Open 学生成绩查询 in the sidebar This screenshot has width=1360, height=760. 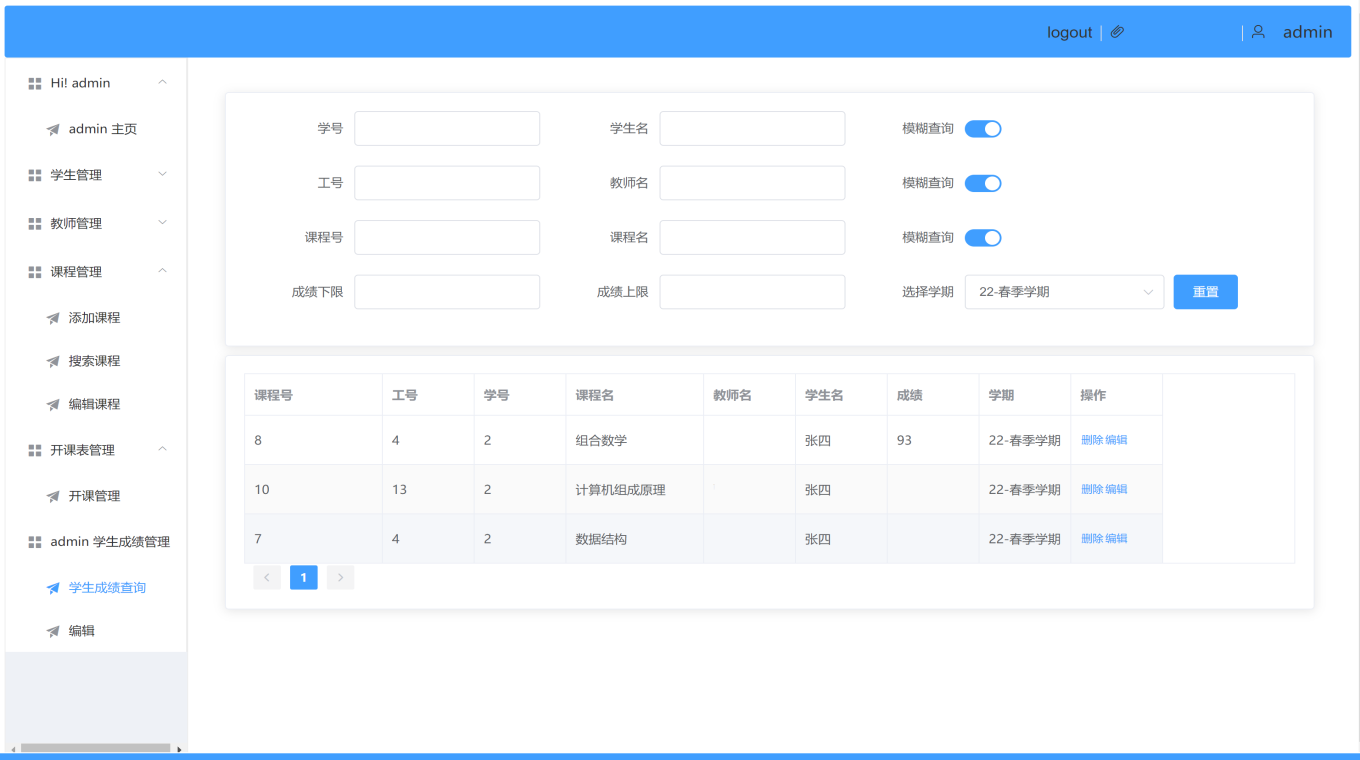[107, 588]
